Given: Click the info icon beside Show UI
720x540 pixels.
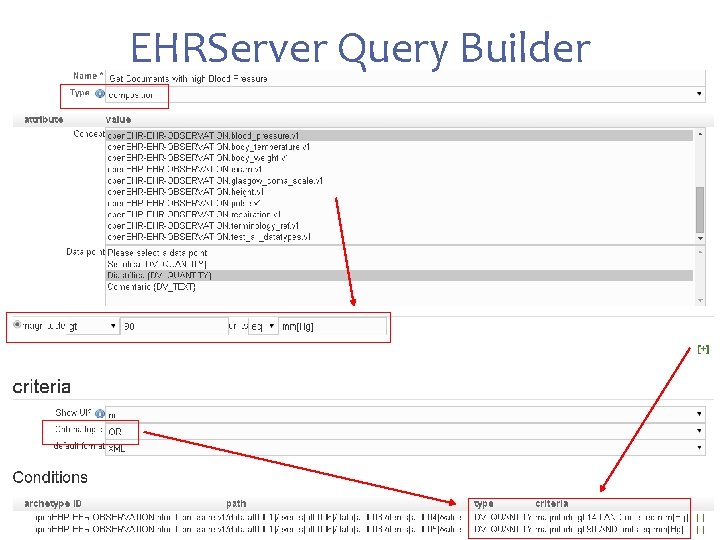Looking at the screenshot, I should point(100,413).
